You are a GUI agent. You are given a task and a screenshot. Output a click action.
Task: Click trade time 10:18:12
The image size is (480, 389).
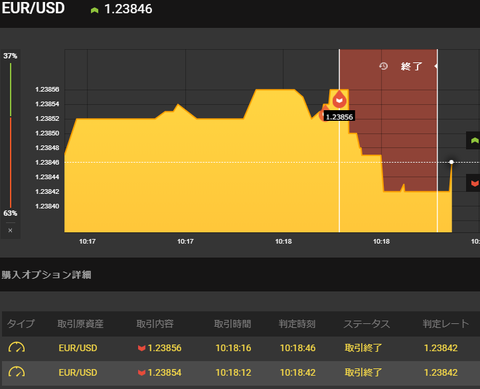233,373
